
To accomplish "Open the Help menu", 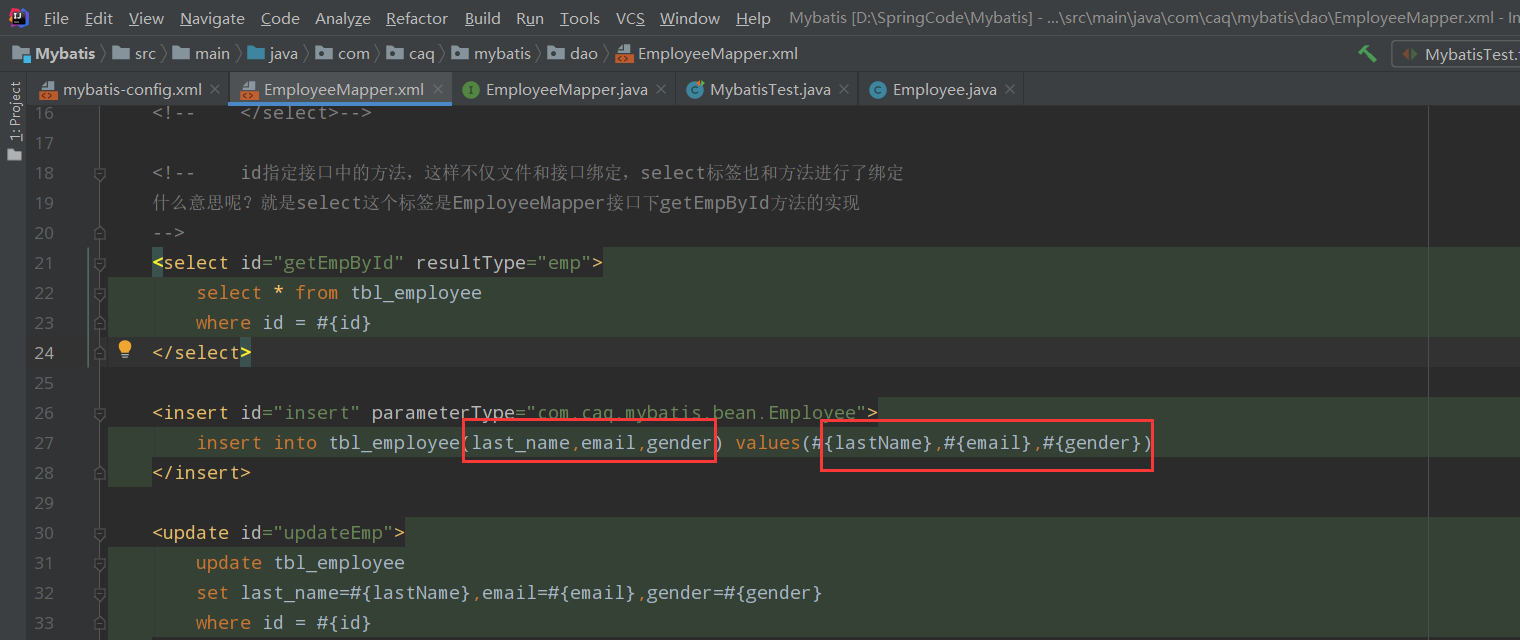I will click(753, 18).
